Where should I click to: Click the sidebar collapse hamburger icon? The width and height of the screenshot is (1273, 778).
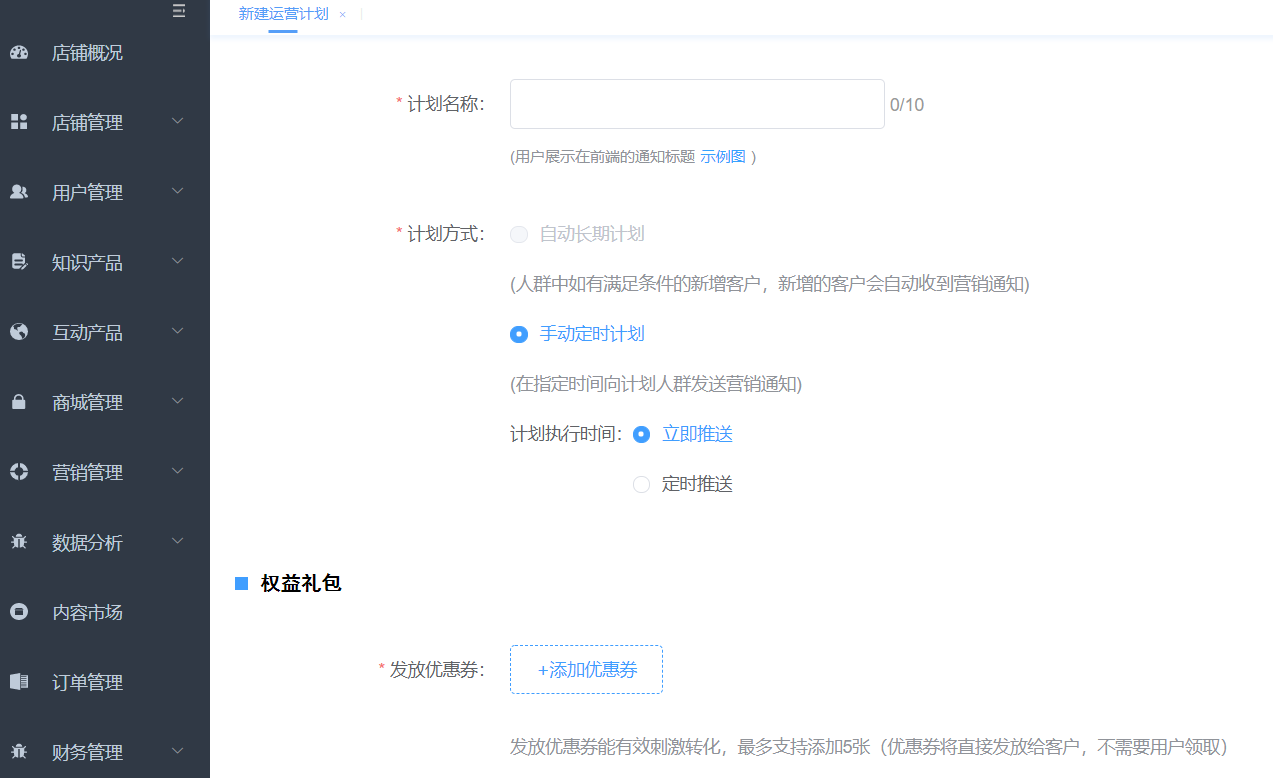(x=179, y=11)
